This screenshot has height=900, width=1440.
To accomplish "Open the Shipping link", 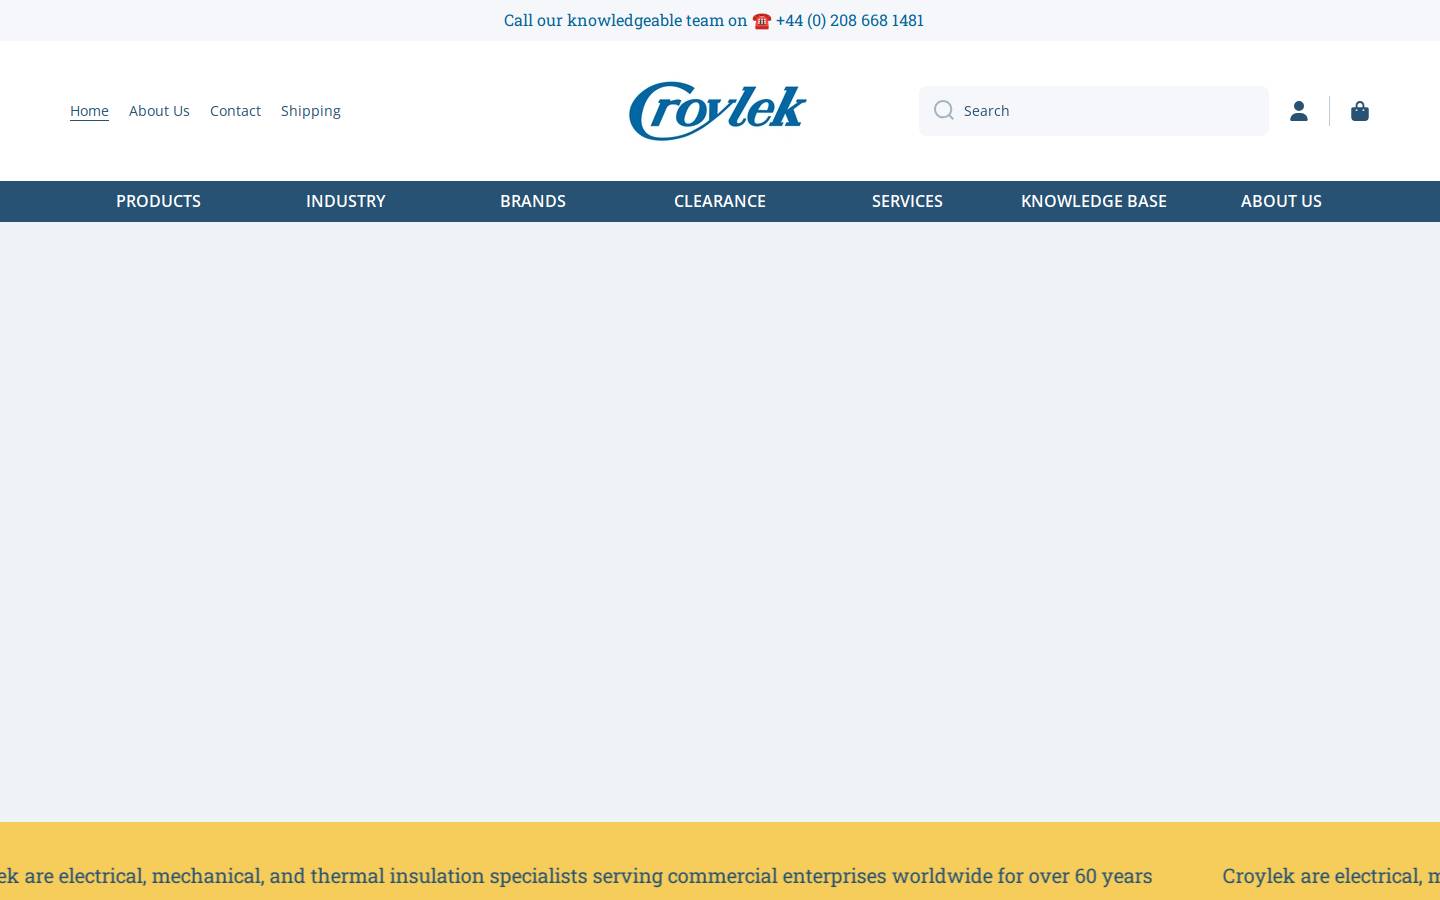I will [x=311, y=111].
